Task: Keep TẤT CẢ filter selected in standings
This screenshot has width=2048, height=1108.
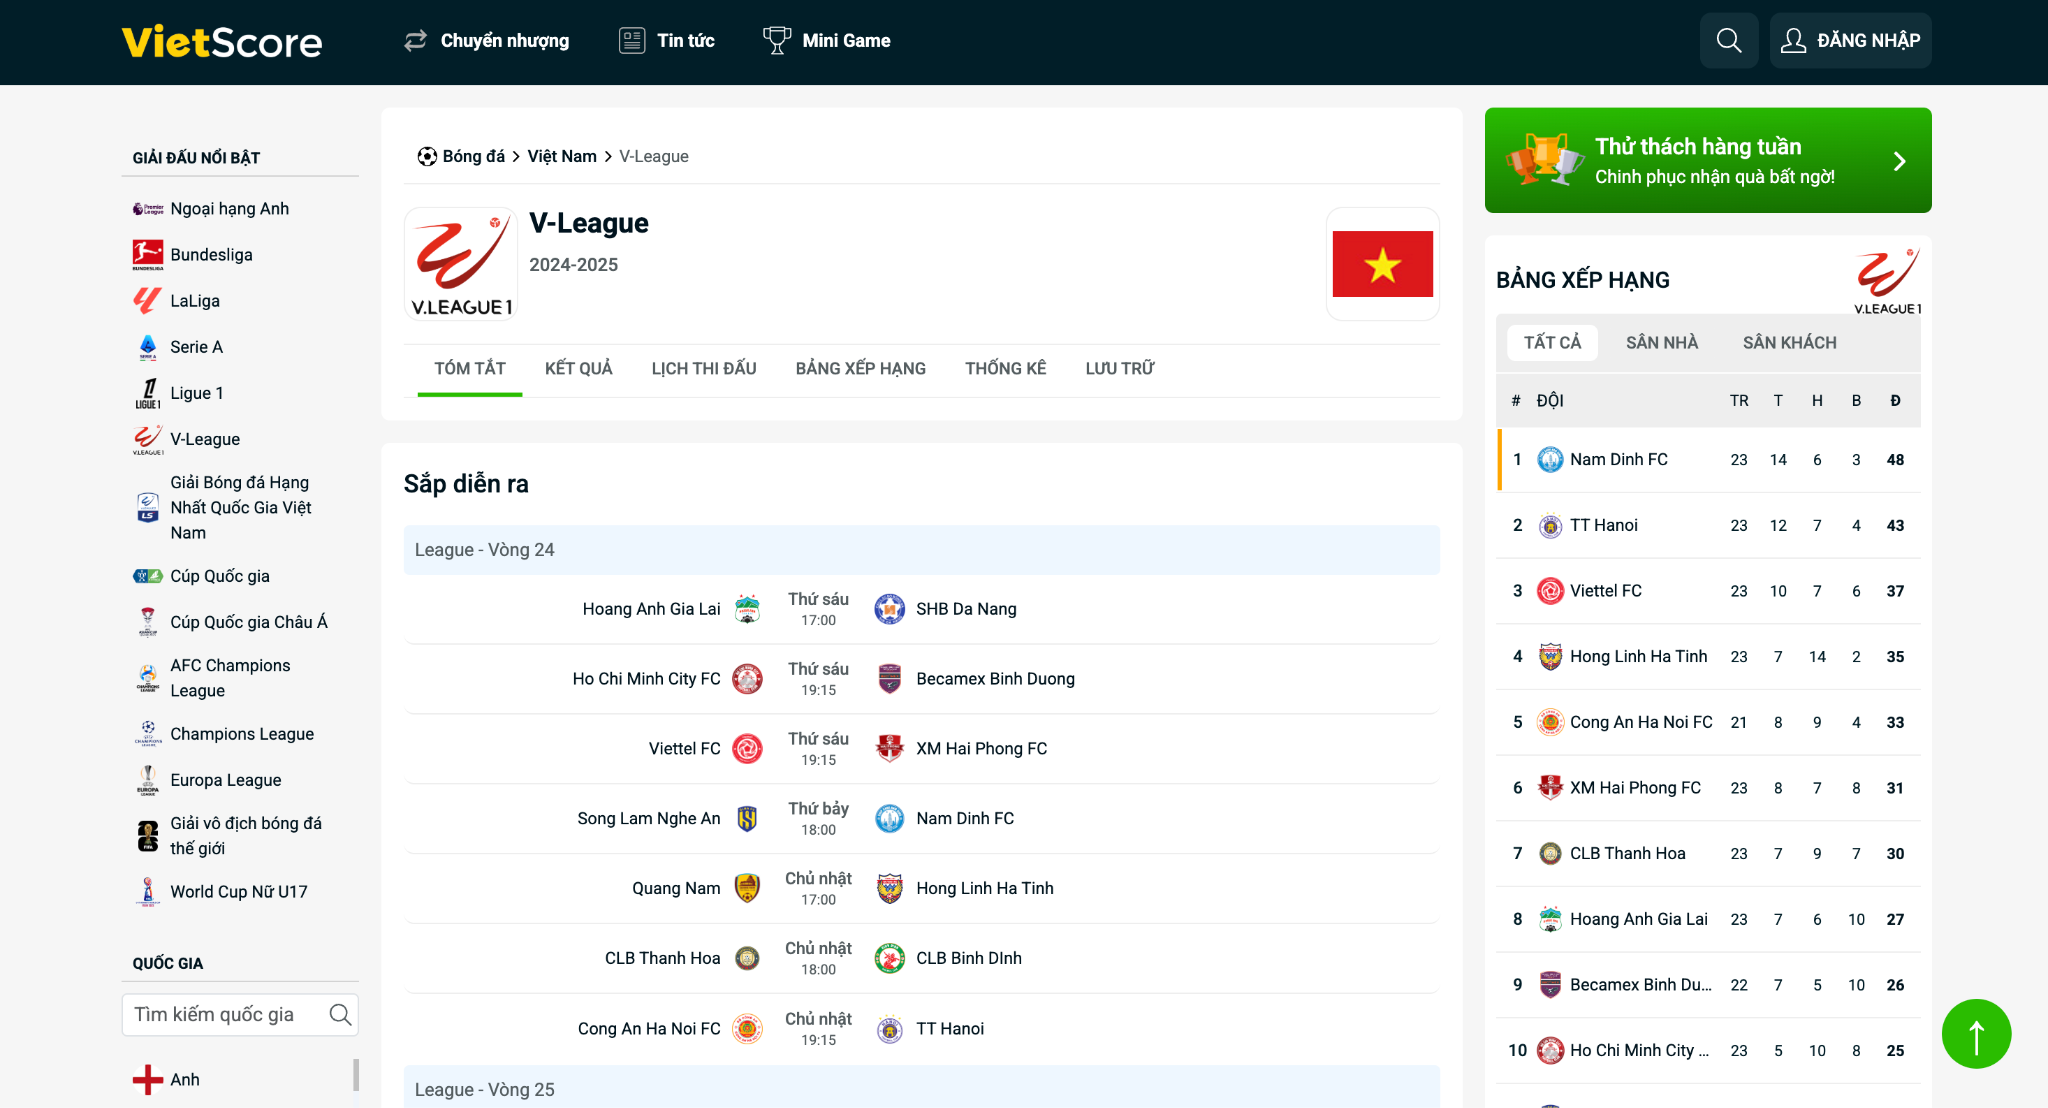Action: click(x=1552, y=342)
